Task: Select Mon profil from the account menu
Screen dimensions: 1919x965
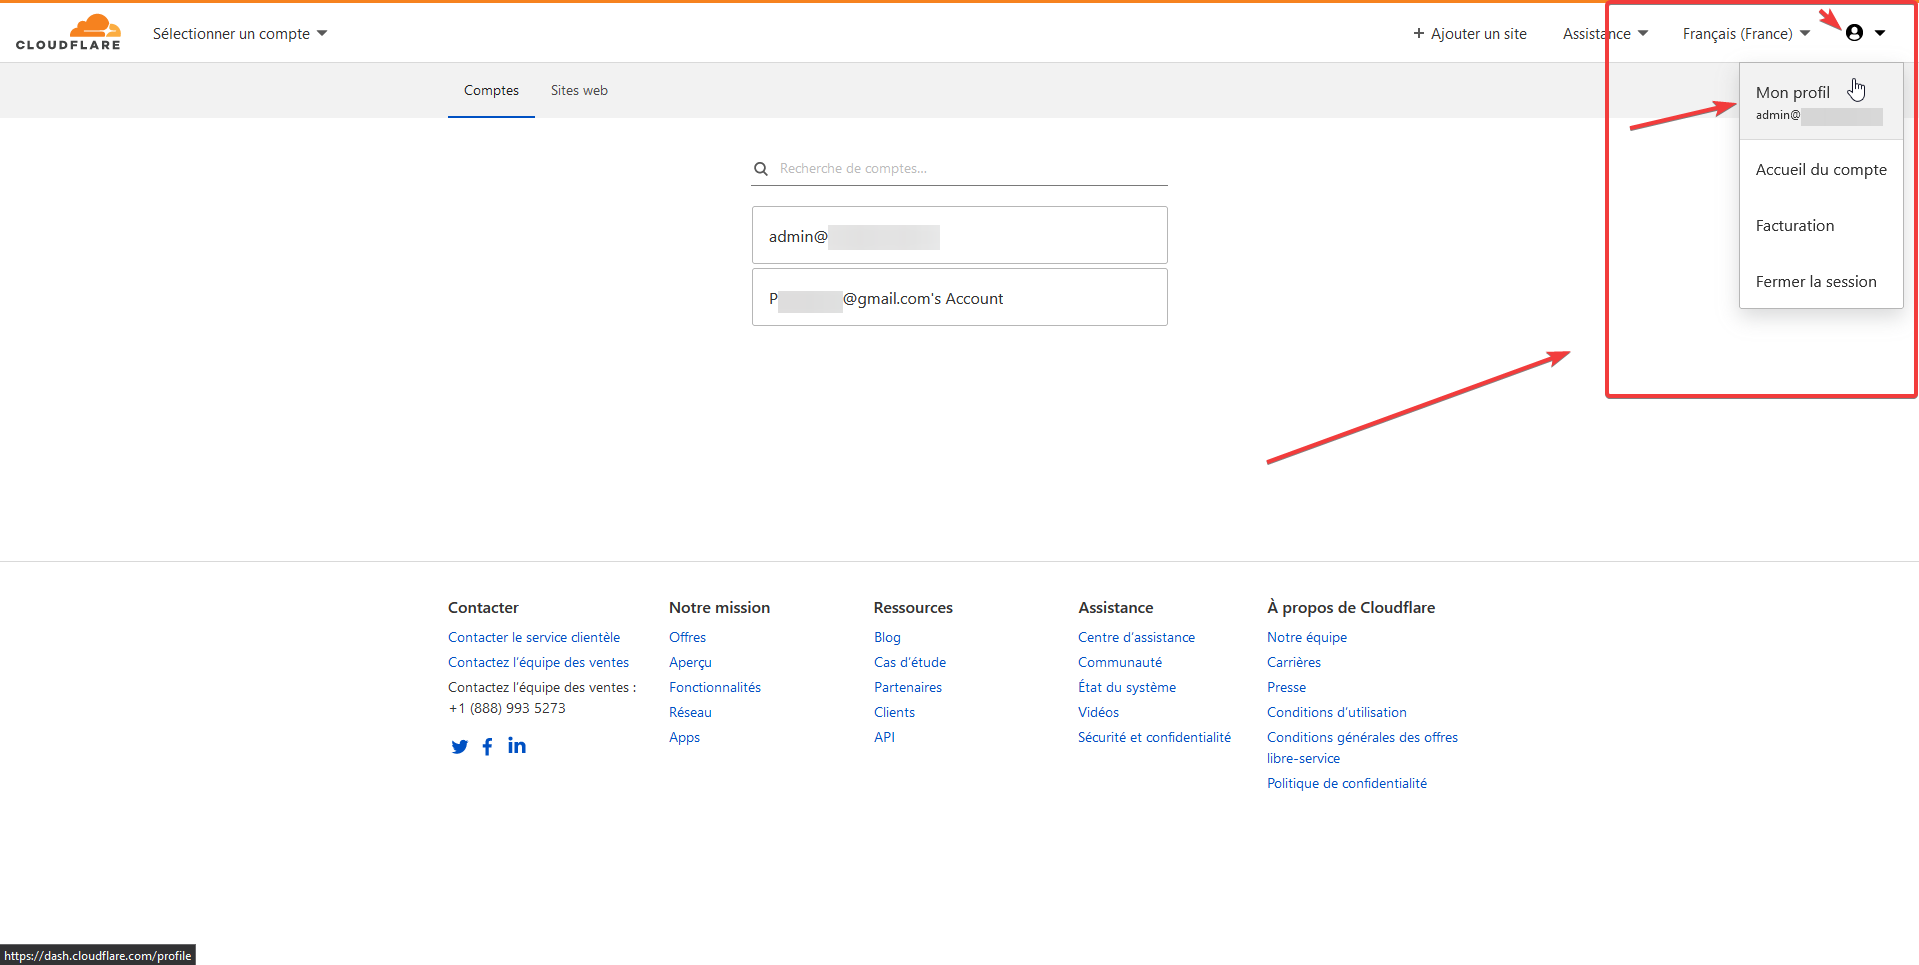Action: pos(1792,92)
